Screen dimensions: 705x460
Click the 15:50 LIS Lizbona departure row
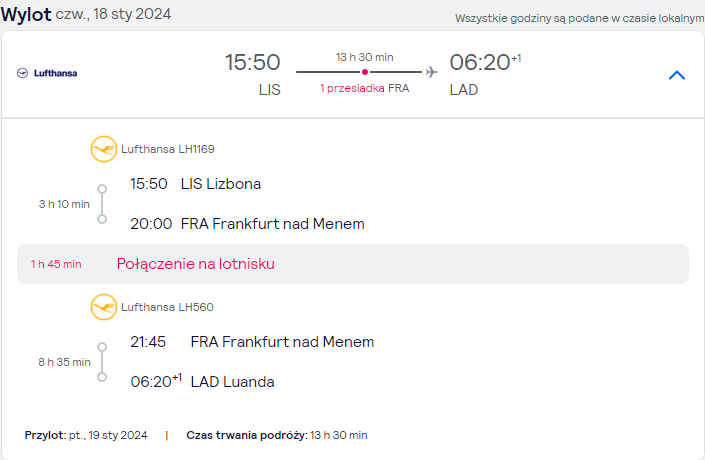[196, 184]
